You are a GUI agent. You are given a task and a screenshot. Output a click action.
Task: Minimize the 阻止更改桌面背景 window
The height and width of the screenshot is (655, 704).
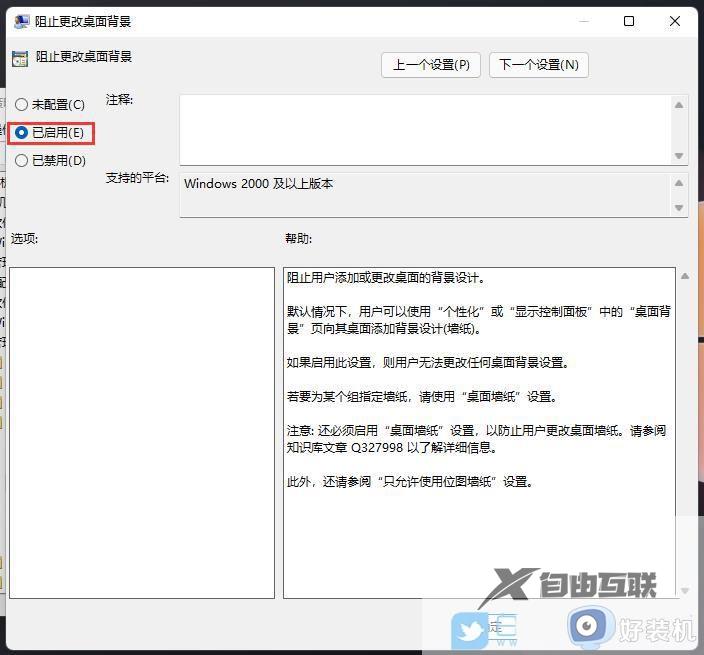point(584,21)
